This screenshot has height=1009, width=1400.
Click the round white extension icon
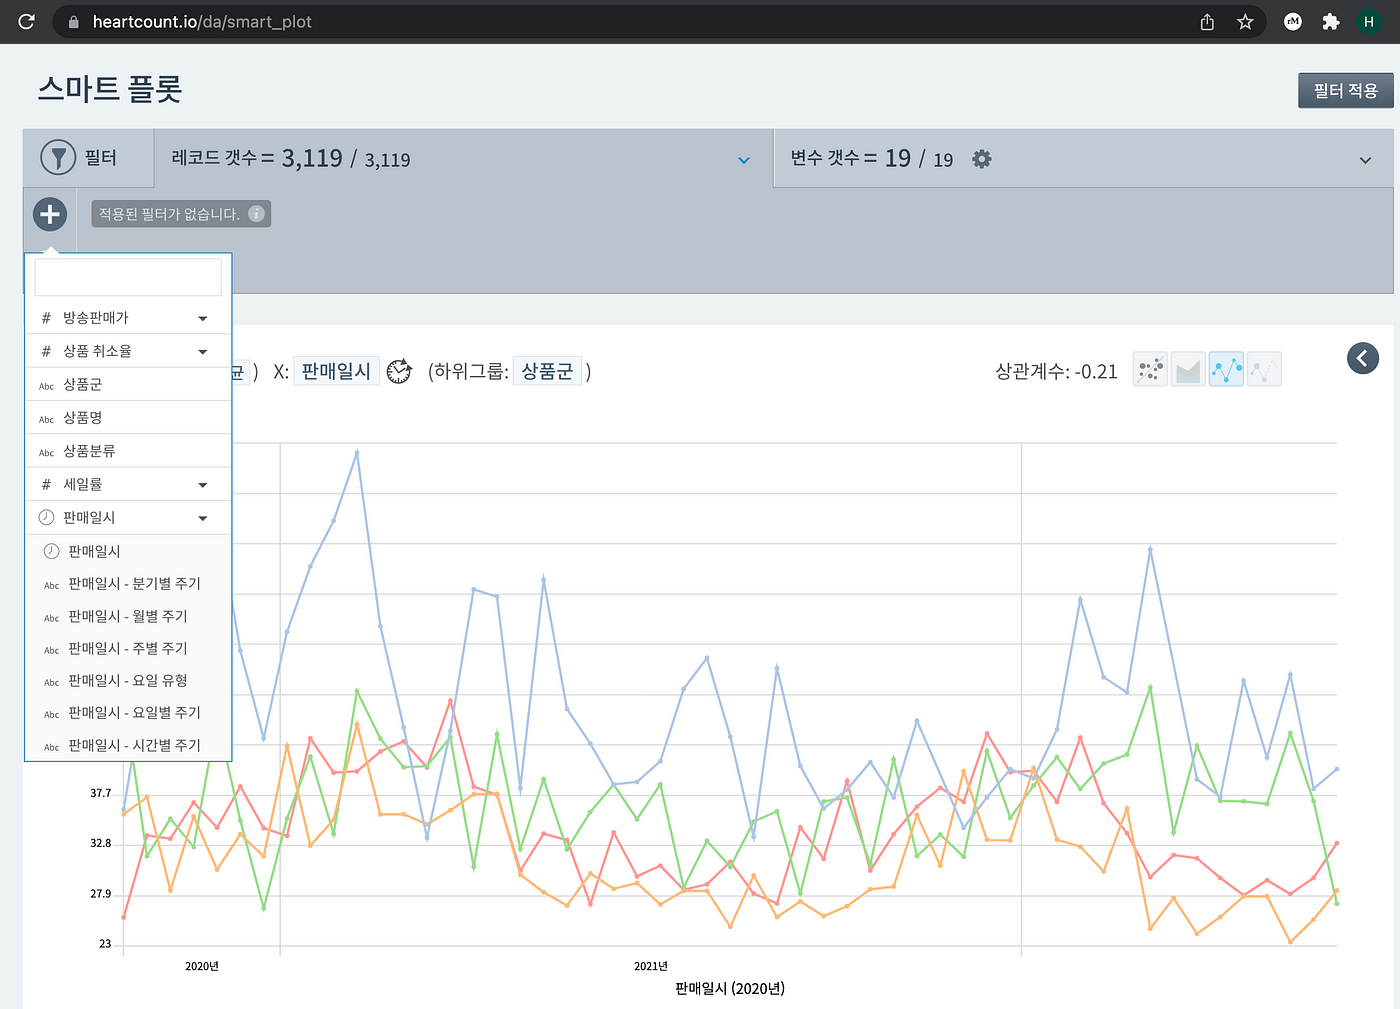(1293, 22)
